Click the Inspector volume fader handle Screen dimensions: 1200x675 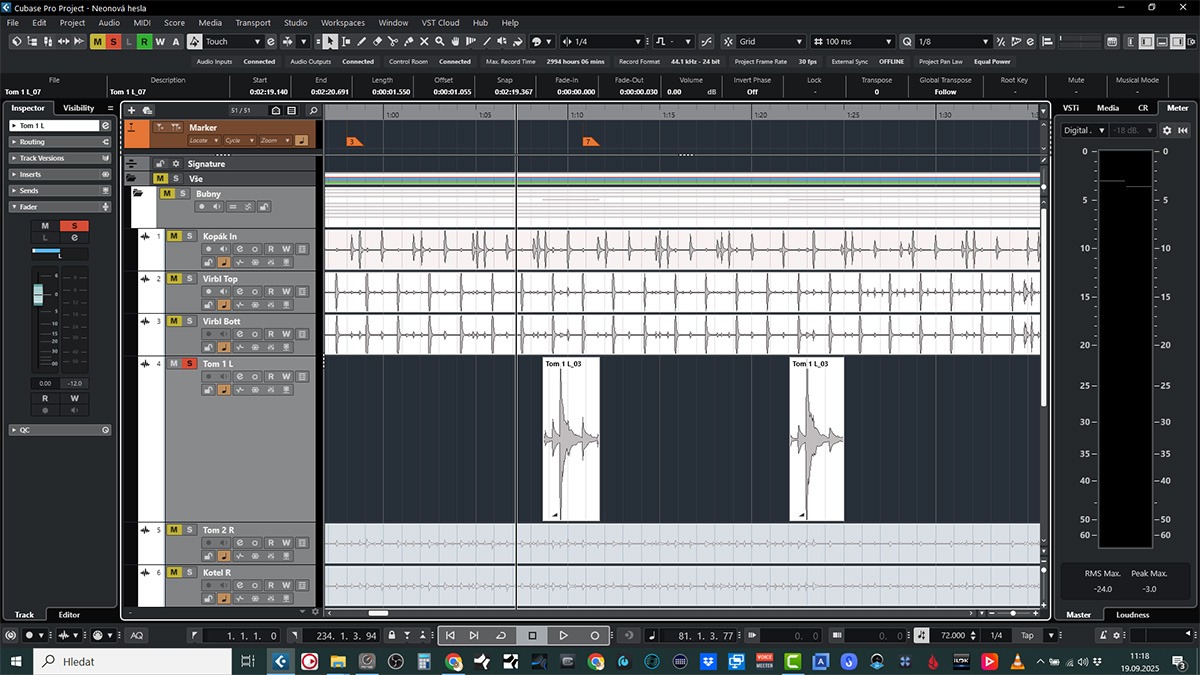[x=39, y=294]
